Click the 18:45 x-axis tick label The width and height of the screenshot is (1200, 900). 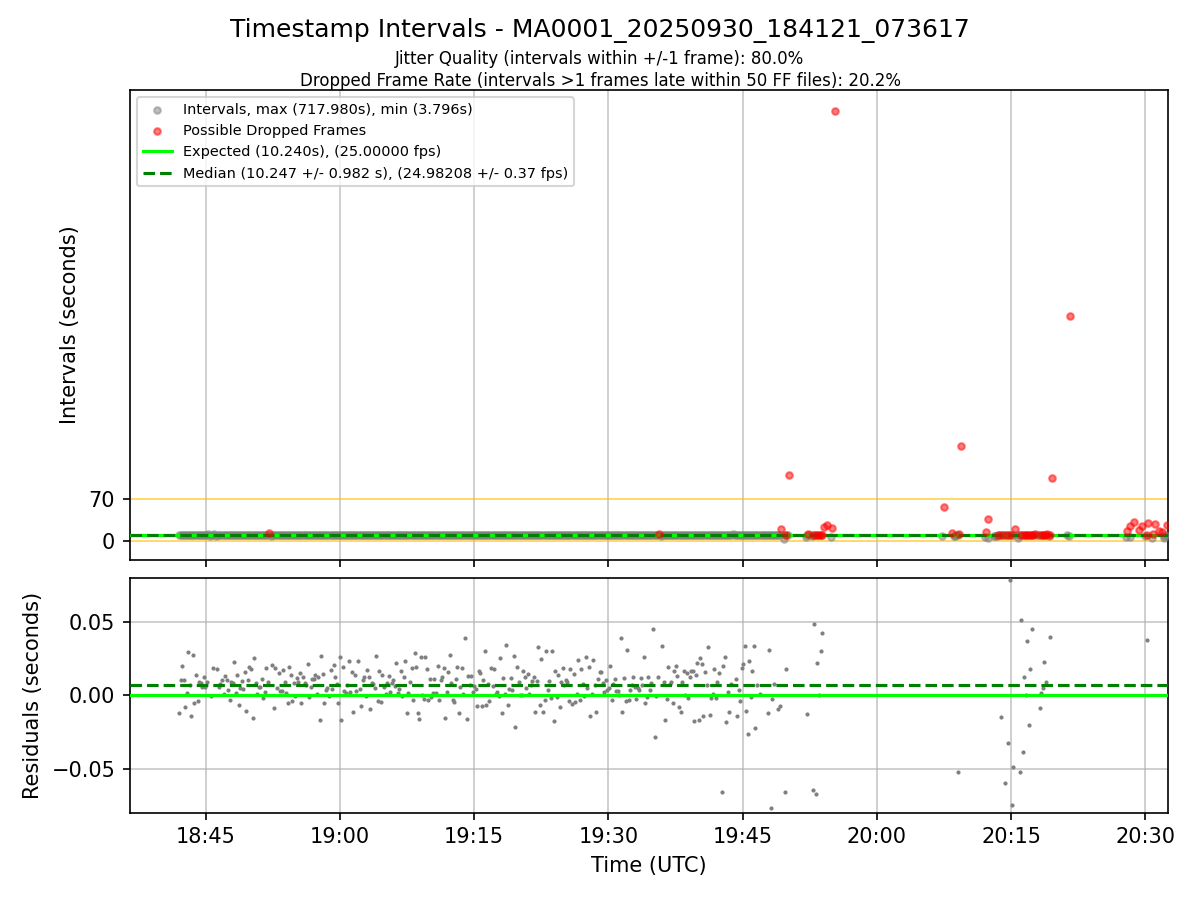point(206,835)
